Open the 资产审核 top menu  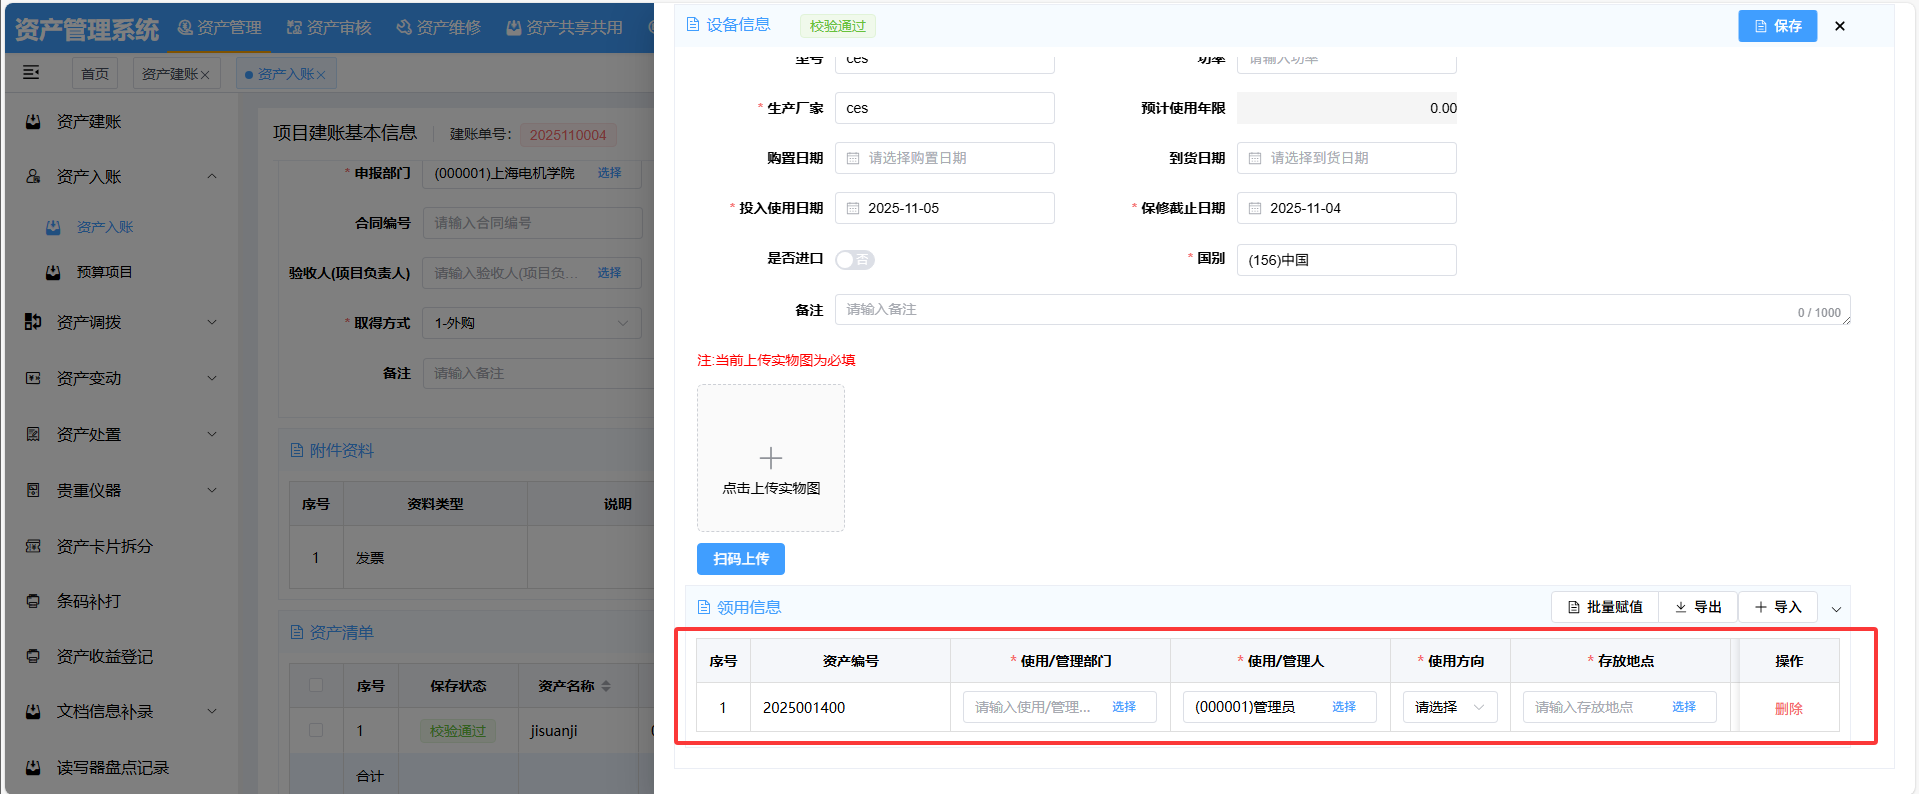(329, 27)
